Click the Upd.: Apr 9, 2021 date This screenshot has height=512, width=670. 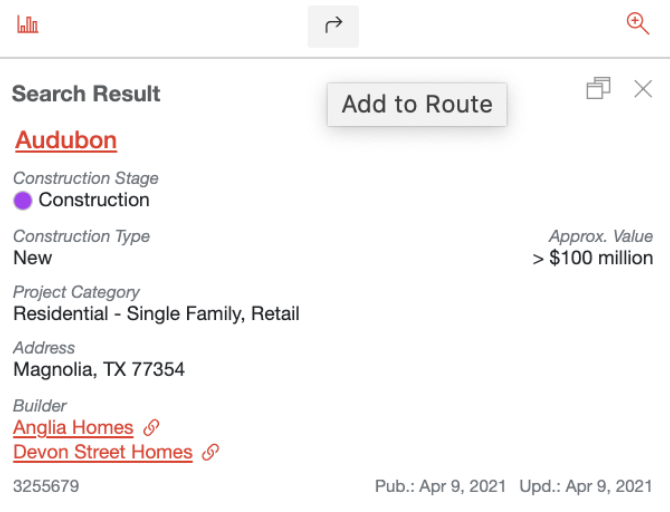586,486
